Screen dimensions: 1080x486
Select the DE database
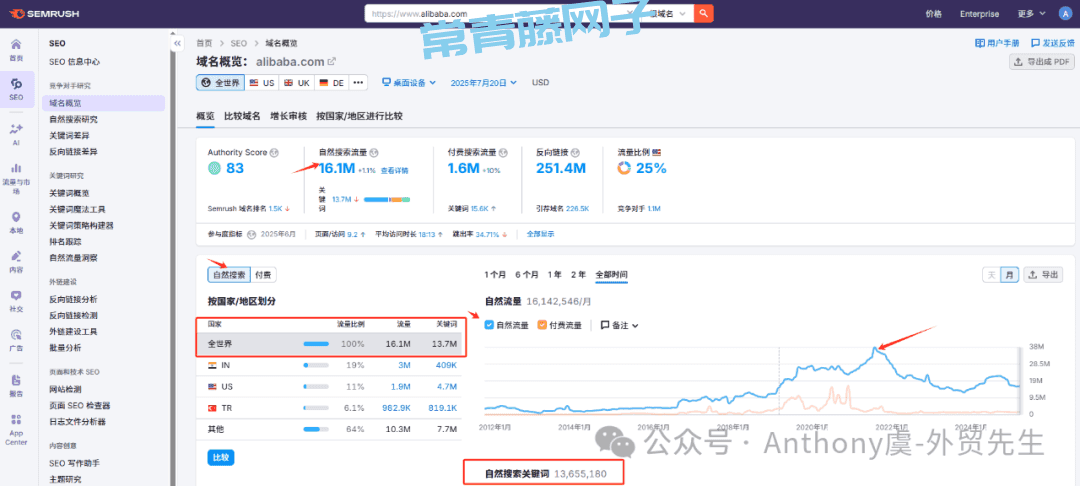[x=332, y=83]
